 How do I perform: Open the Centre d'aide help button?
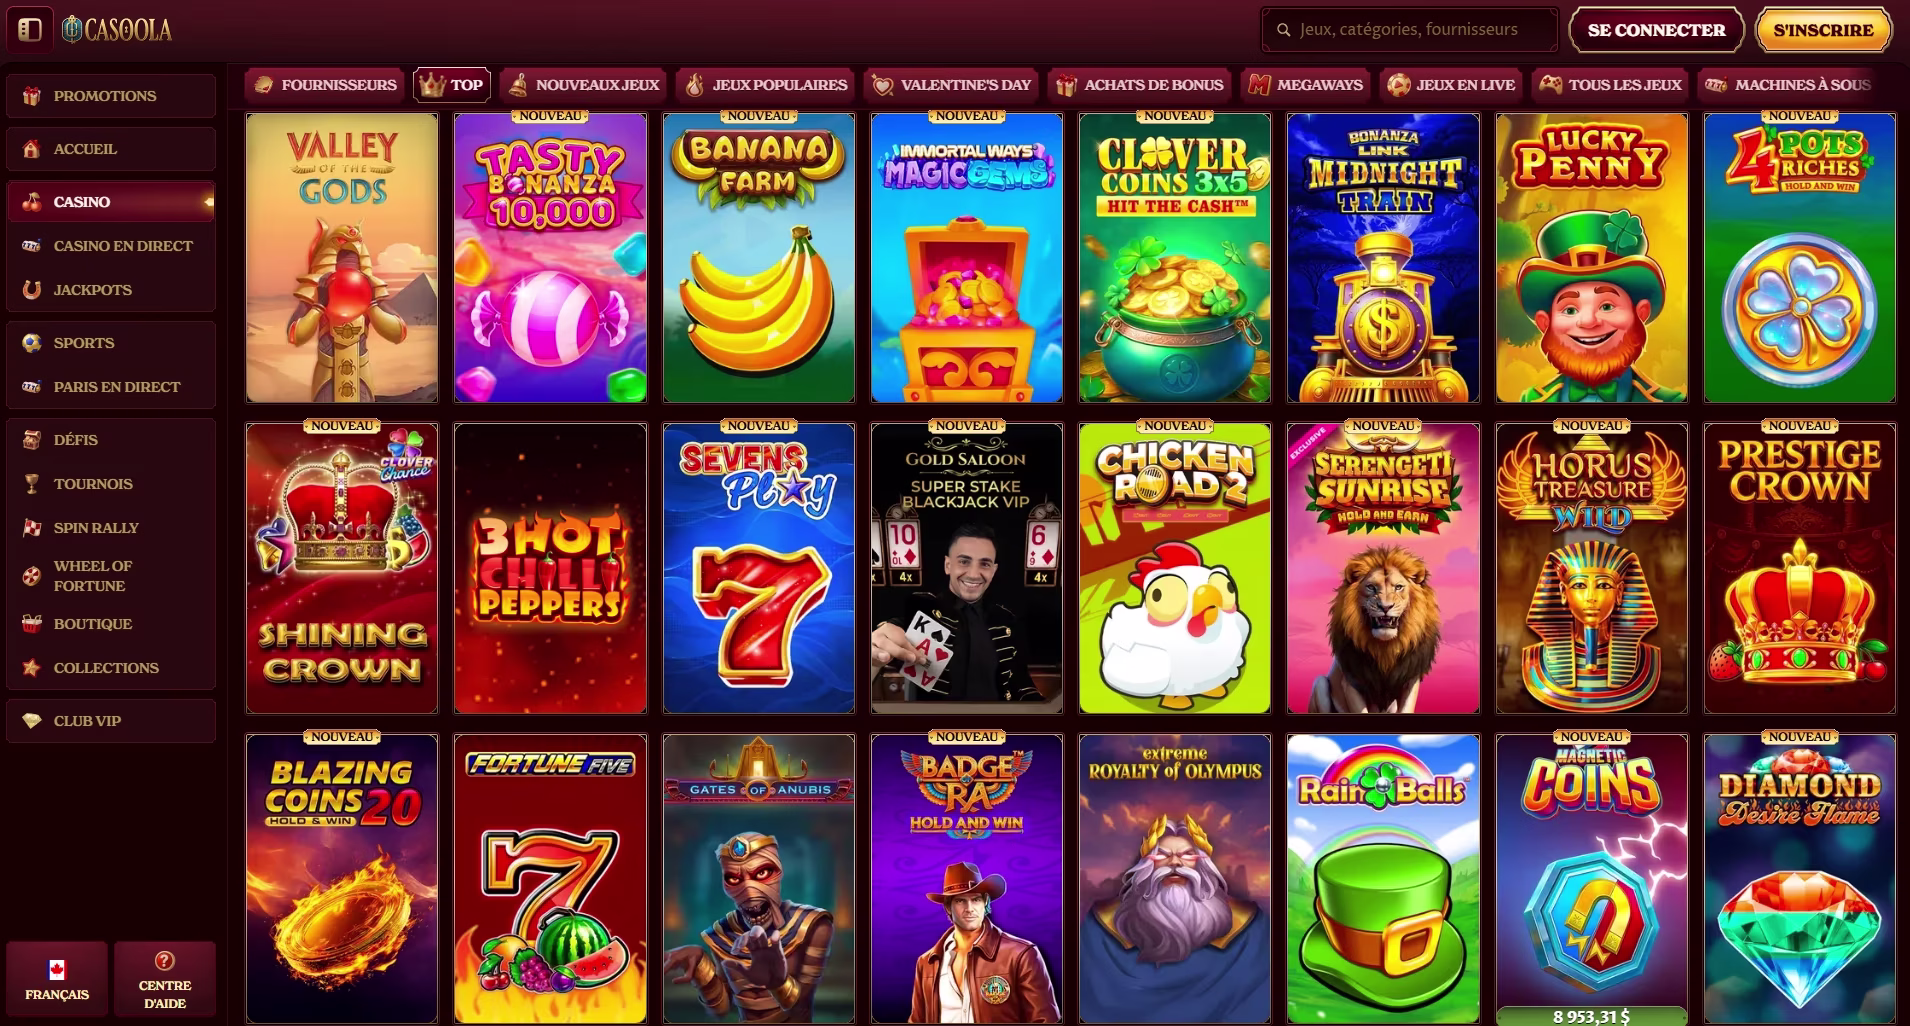[165, 980]
